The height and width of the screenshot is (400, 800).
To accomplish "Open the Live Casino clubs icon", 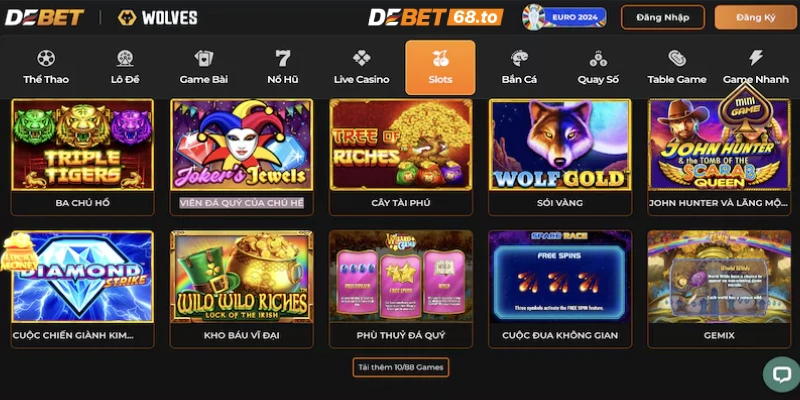I will 362,58.
